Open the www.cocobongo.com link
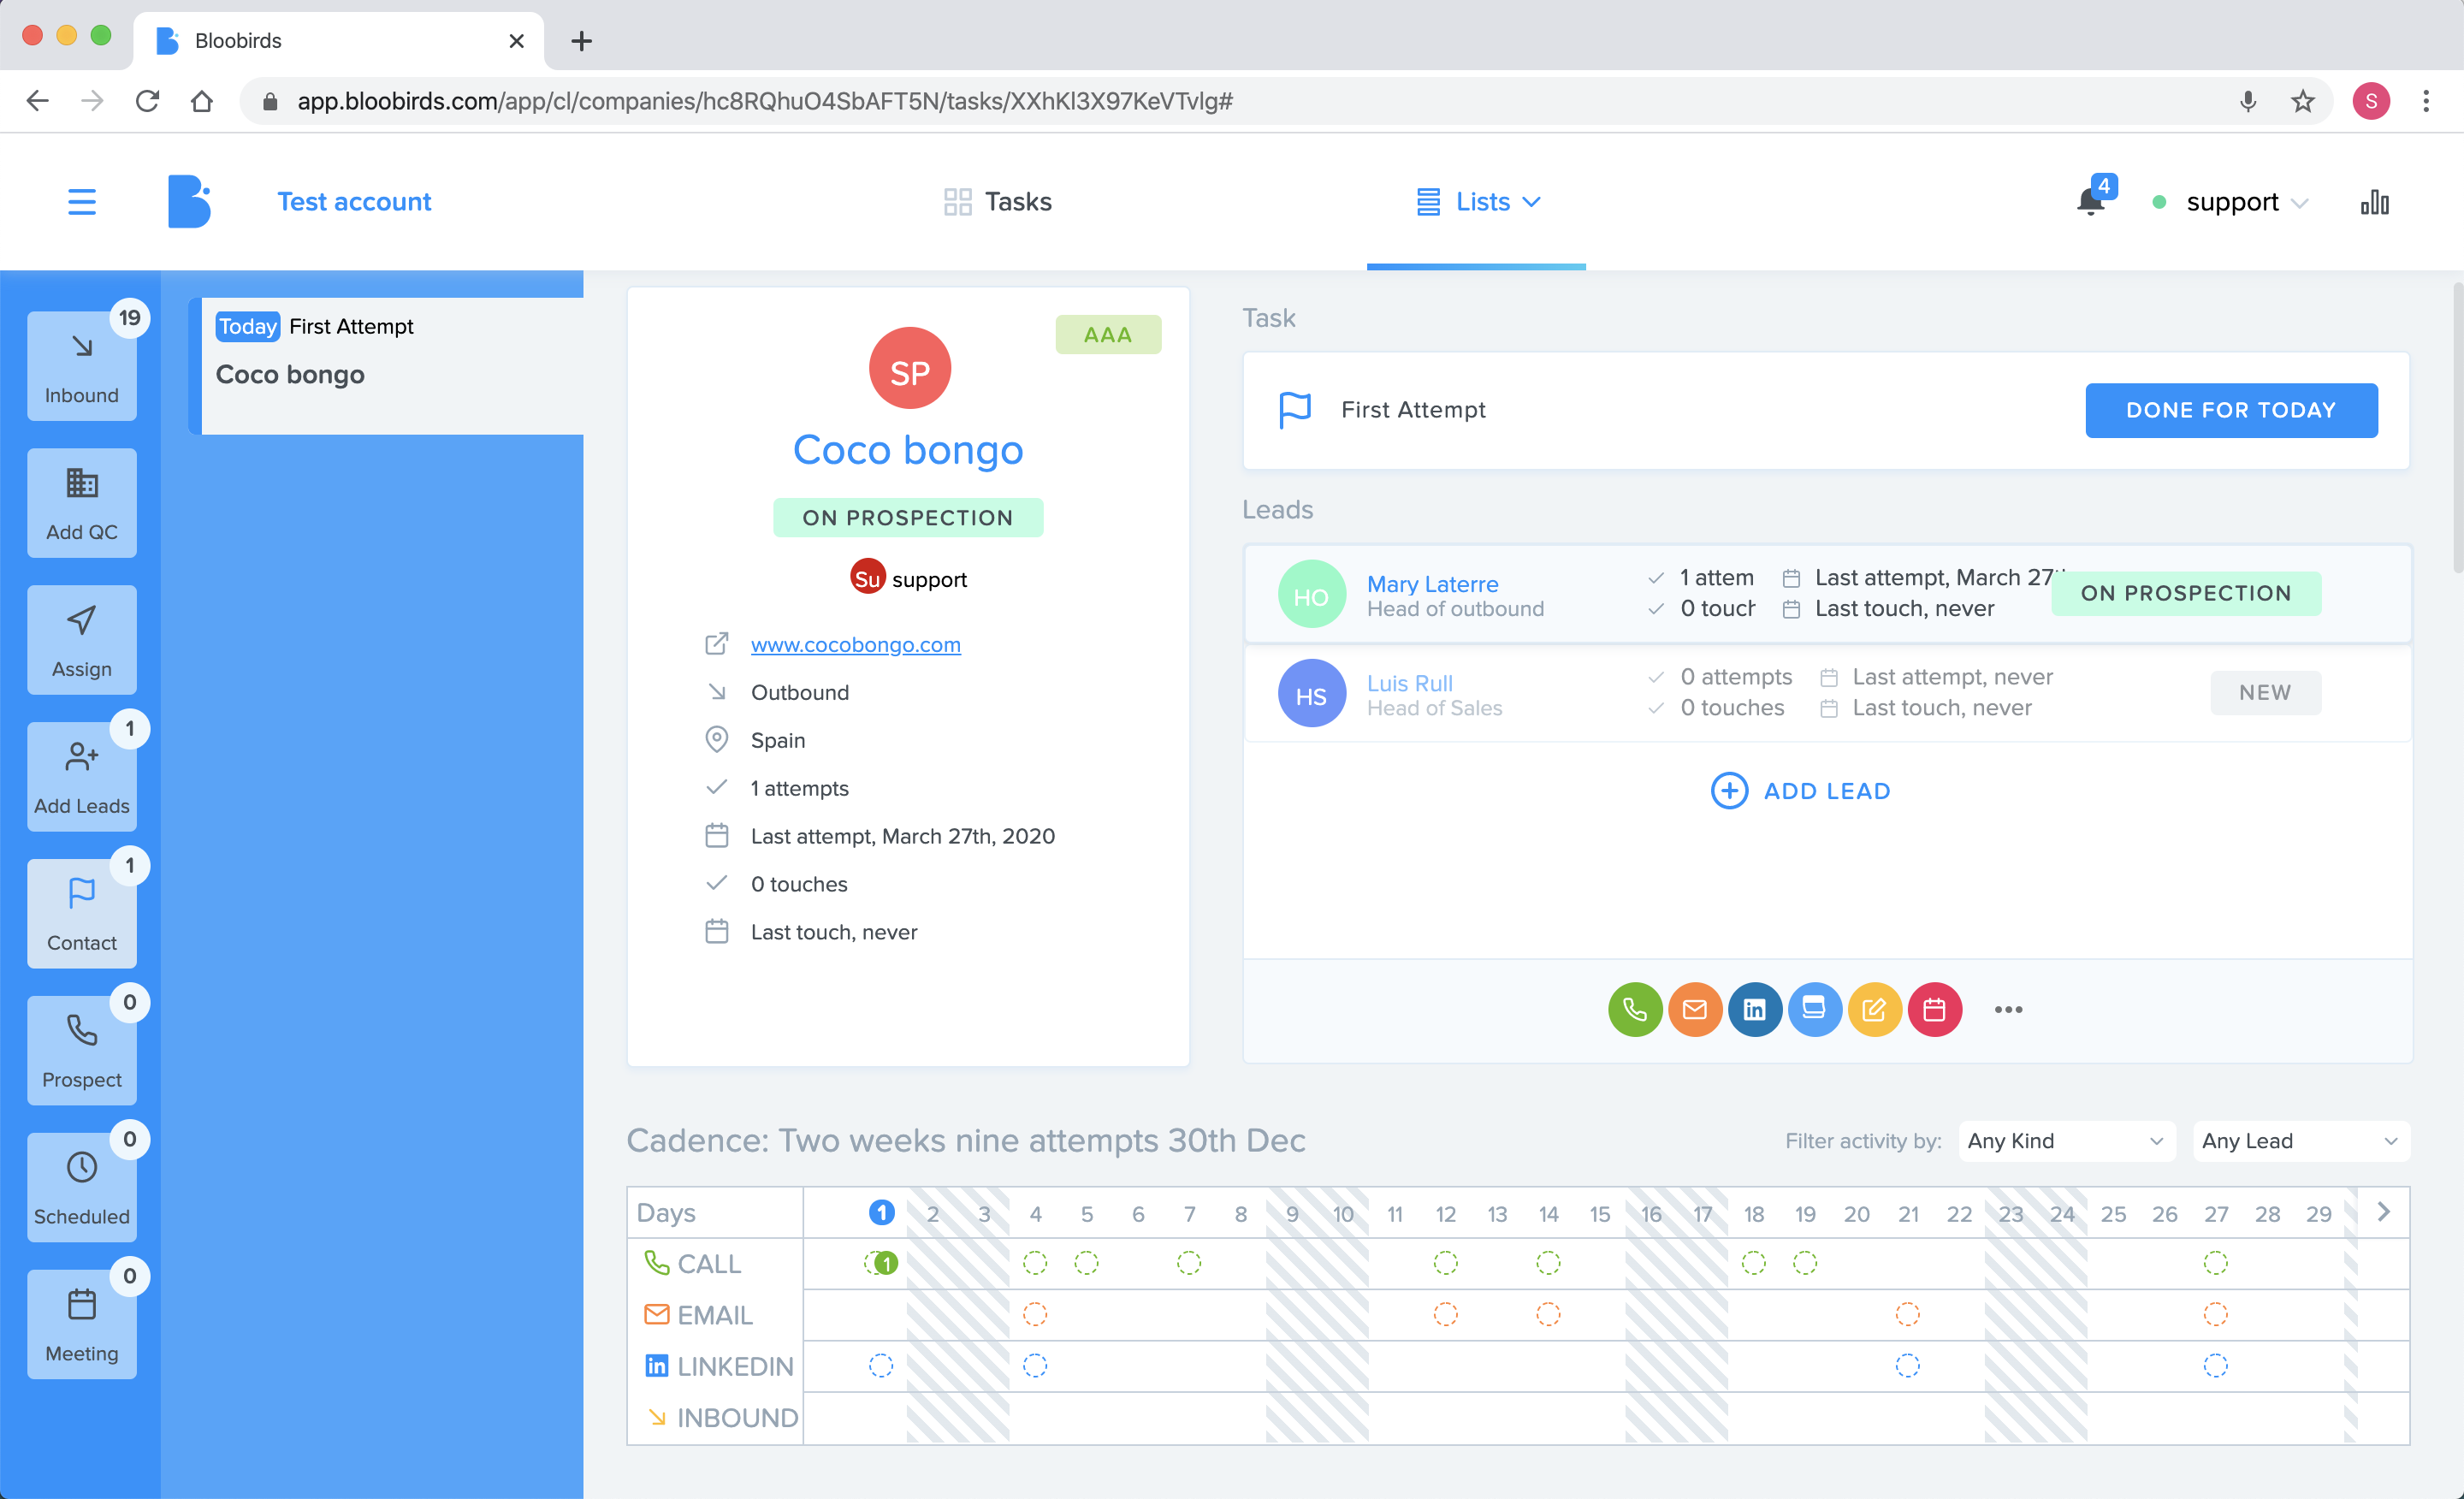The width and height of the screenshot is (2464, 1499). 856,644
